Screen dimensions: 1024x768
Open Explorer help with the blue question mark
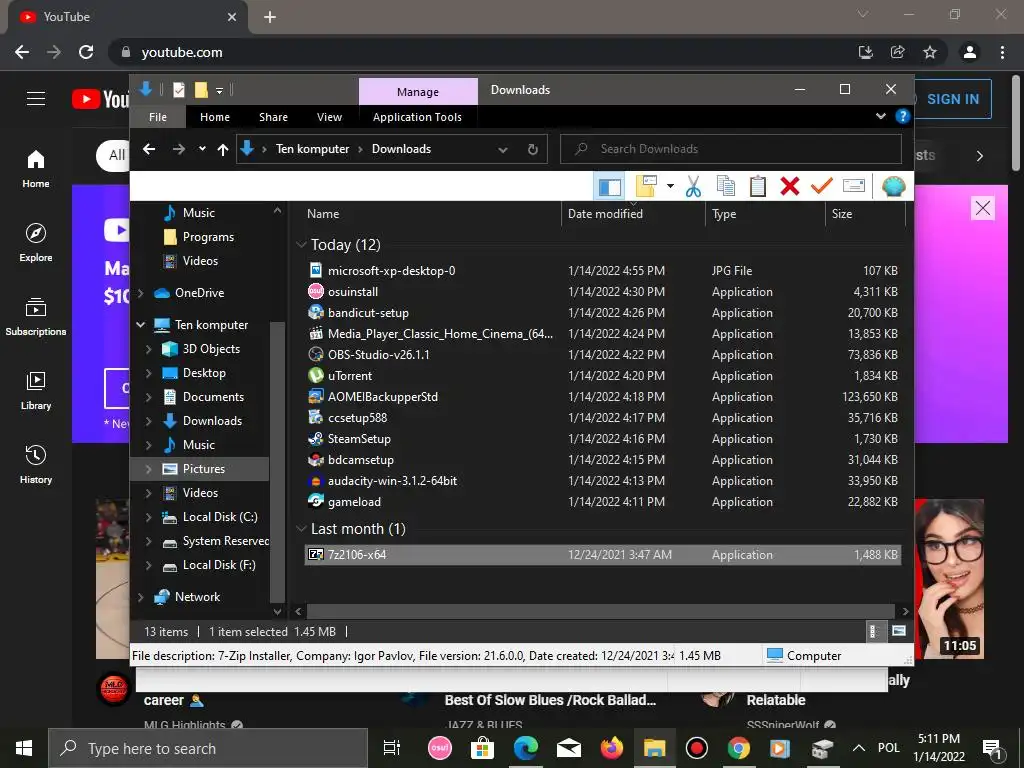[x=903, y=116]
